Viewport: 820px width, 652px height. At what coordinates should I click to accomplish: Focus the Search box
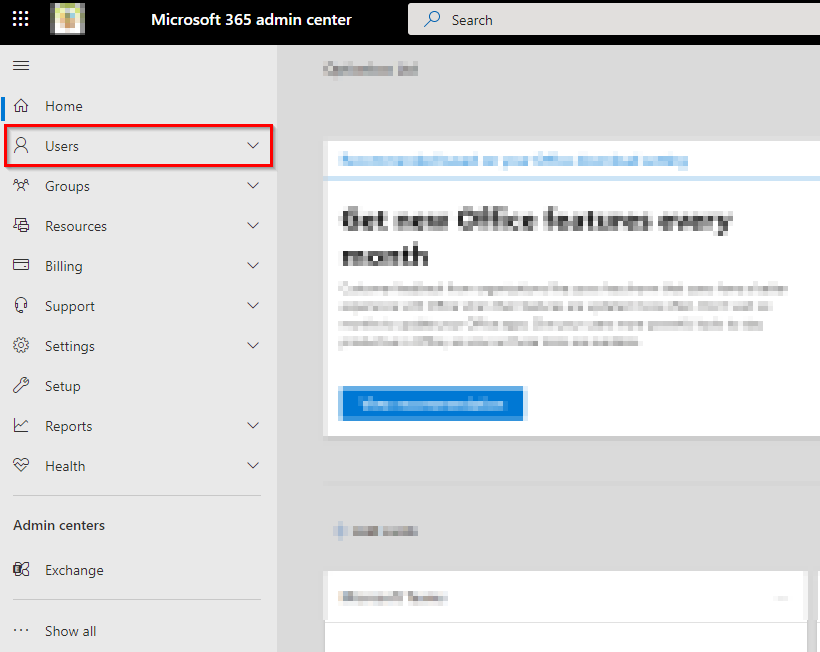pyautogui.click(x=614, y=20)
